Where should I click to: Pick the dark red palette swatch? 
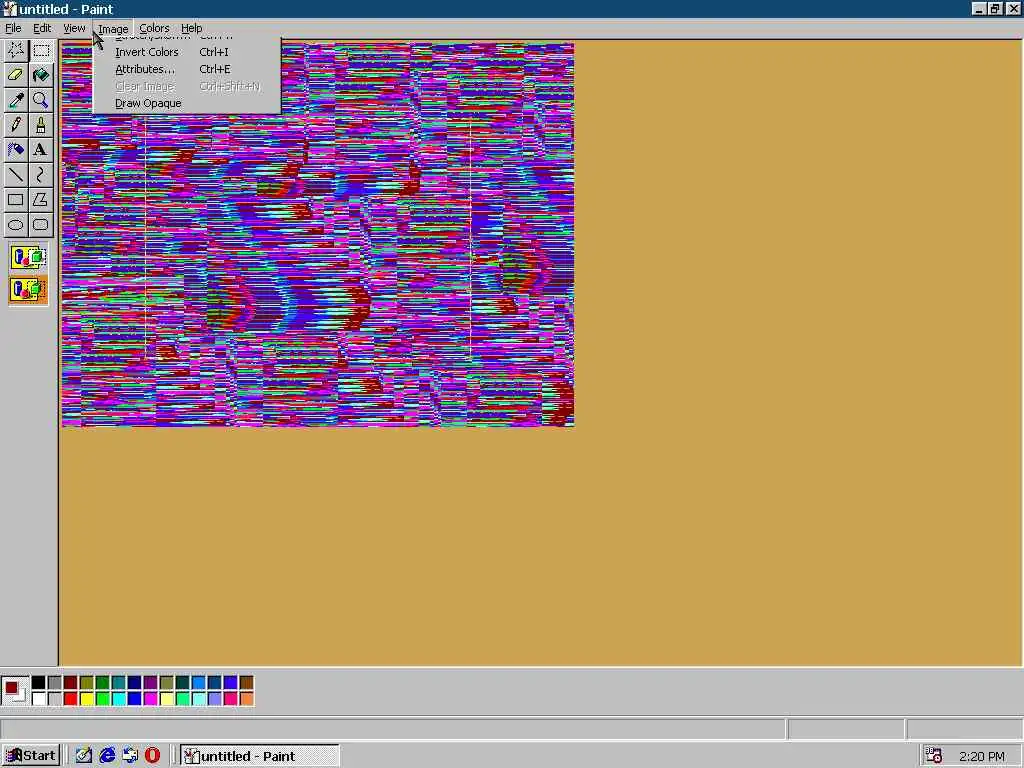[71, 682]
